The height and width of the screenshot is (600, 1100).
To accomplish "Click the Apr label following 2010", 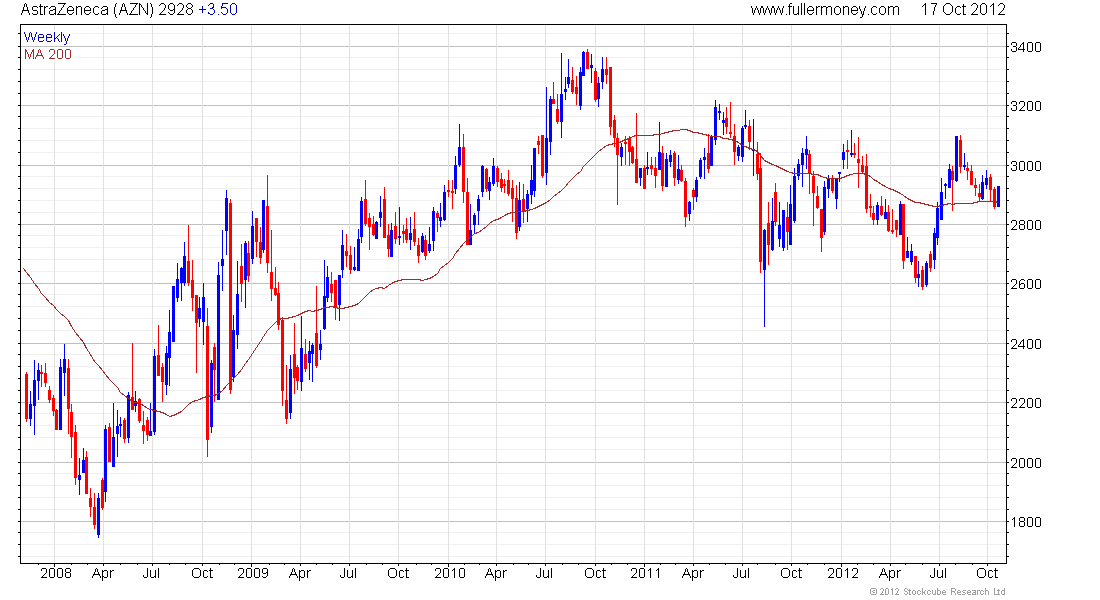I will click(x=496, y=573).
